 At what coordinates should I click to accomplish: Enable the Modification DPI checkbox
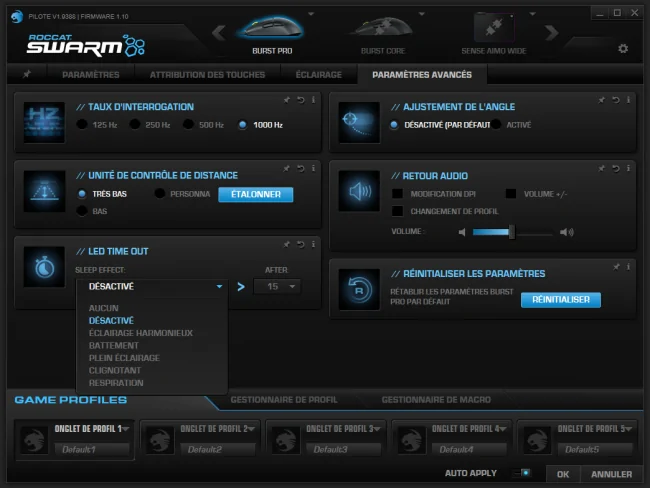(x=397, y=194)
